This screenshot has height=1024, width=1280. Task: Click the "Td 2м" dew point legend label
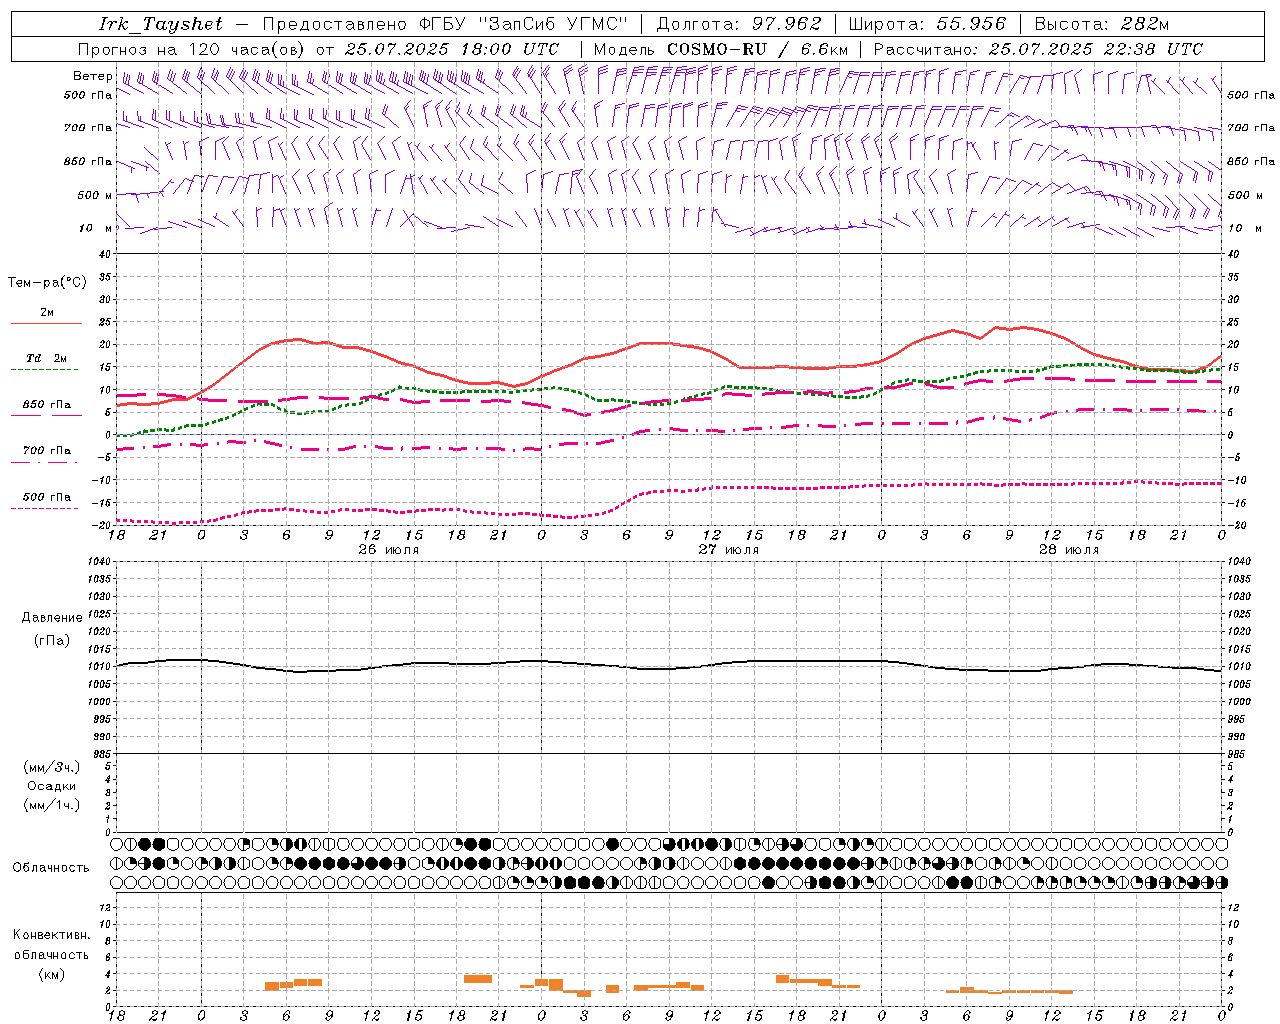(x=47, y=358)
